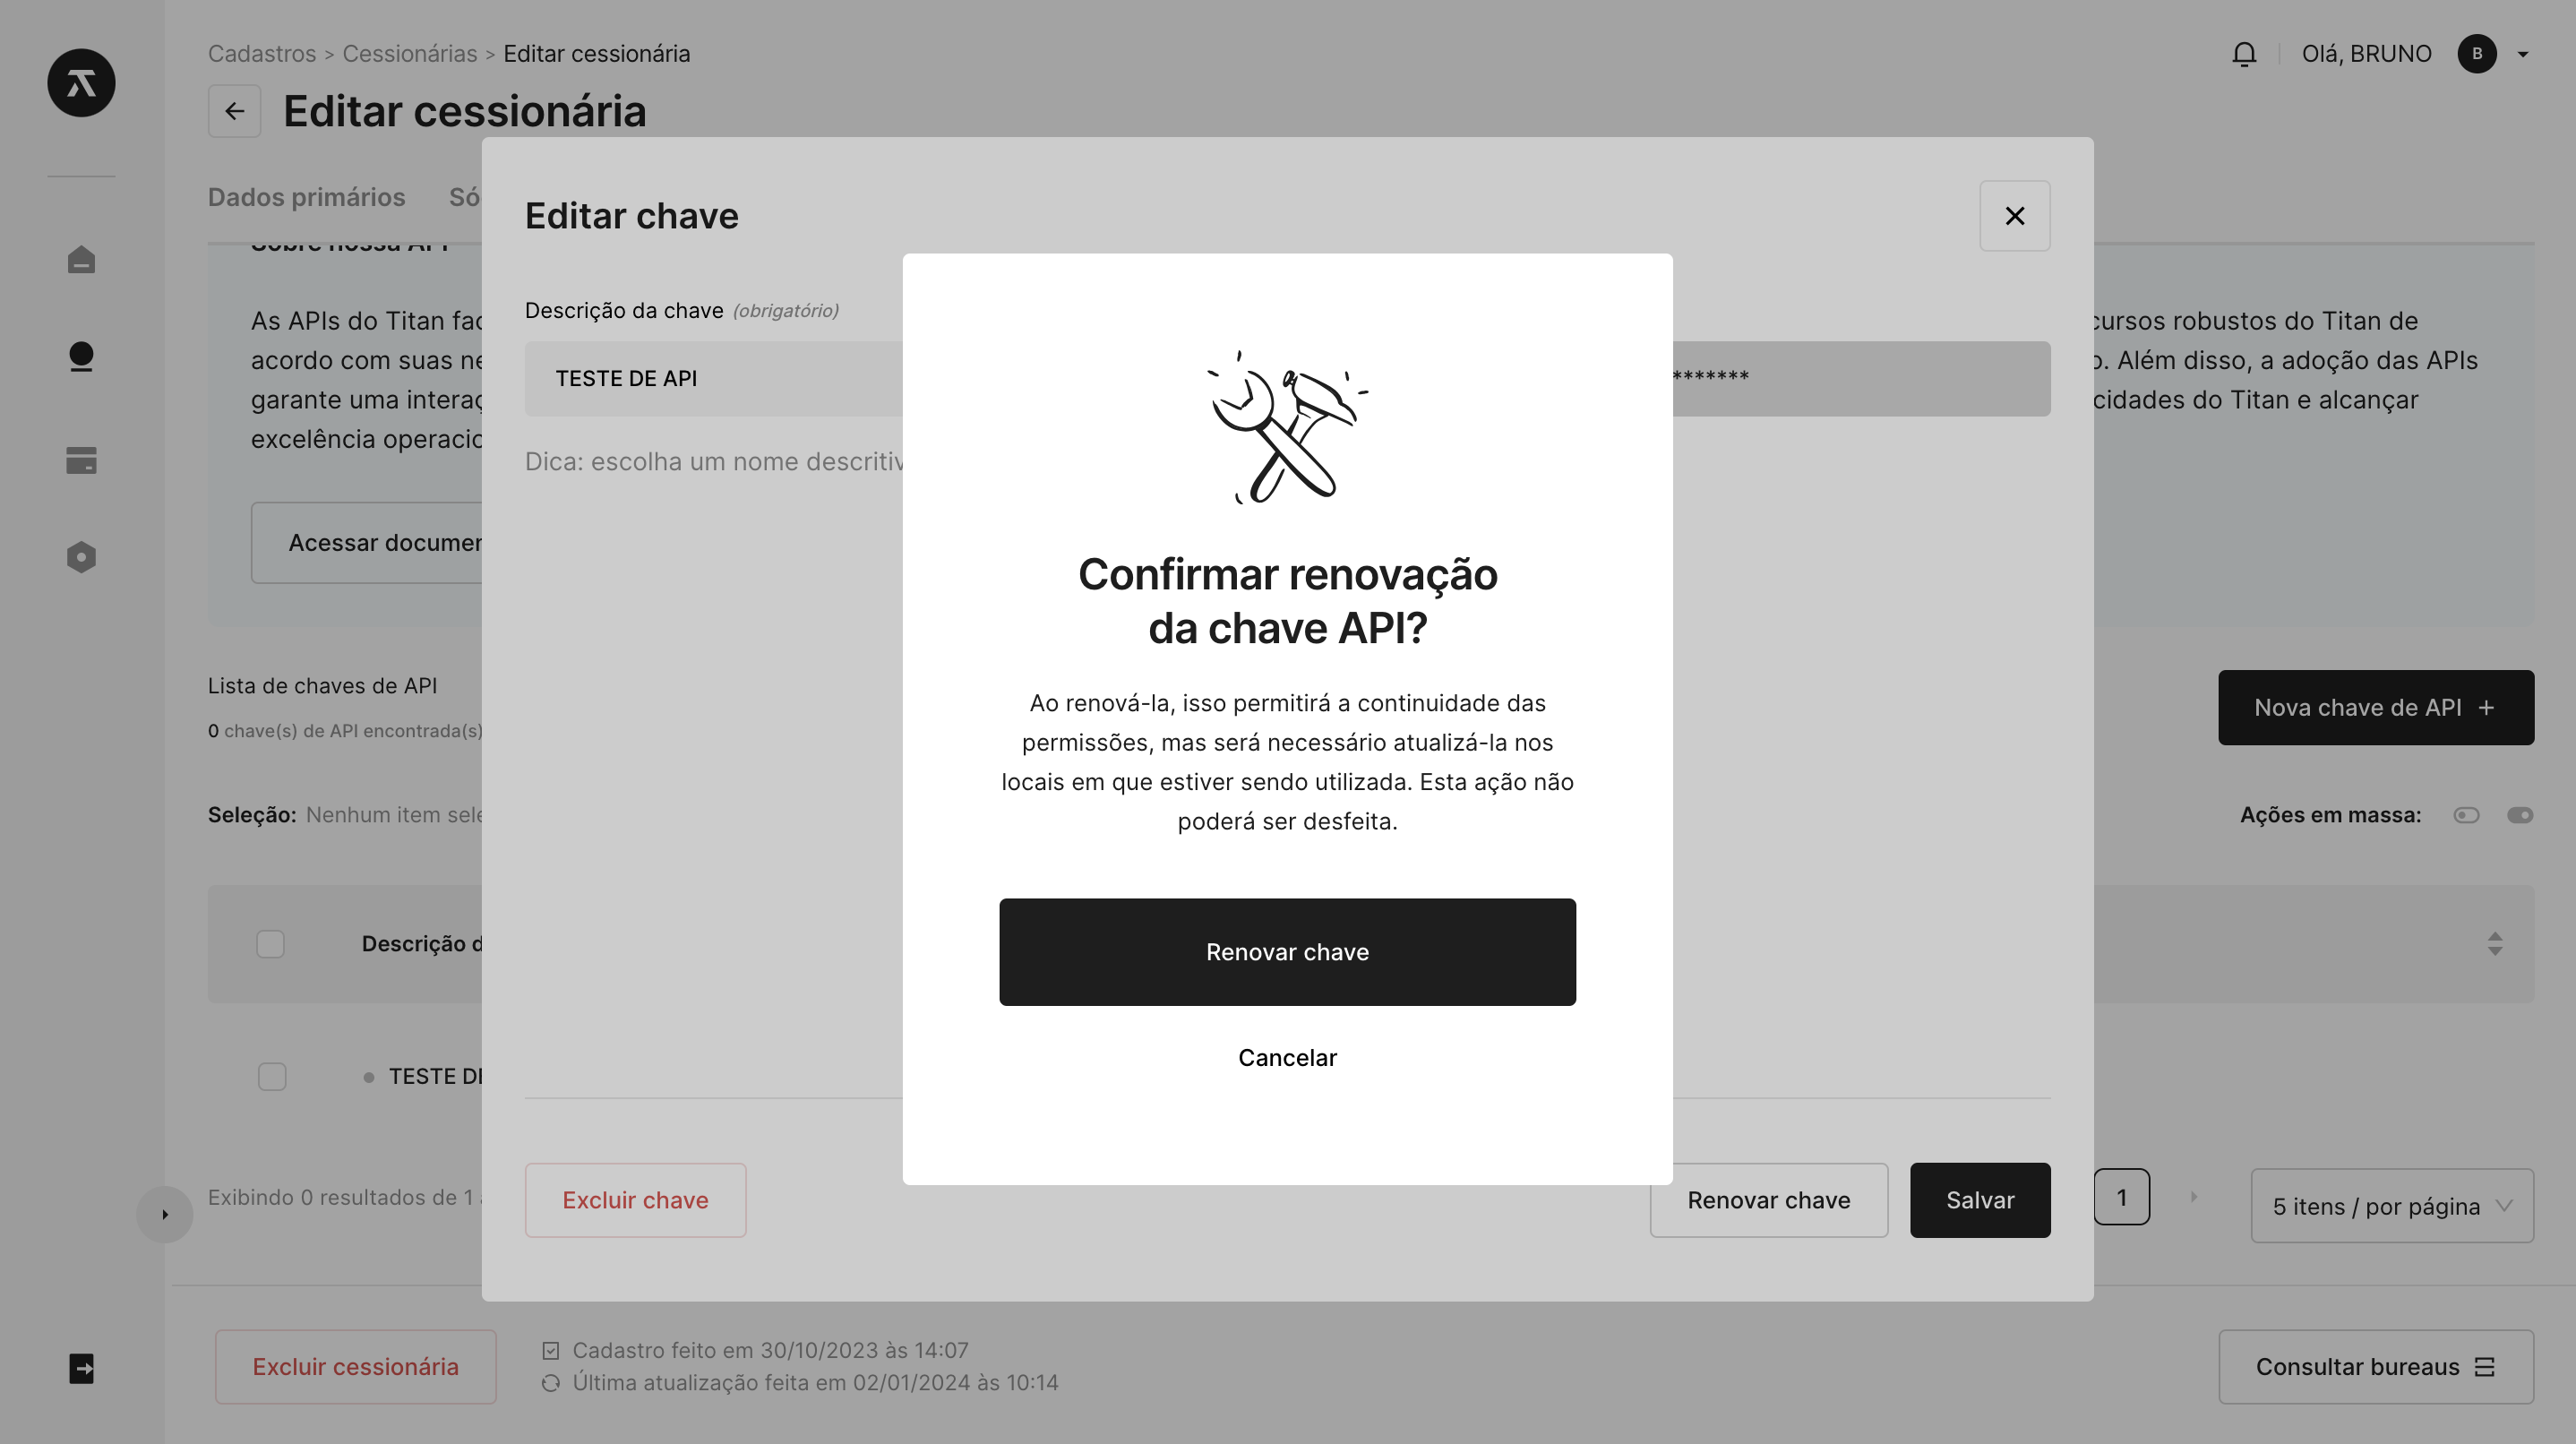Screen dimensions: 2576x1444
Task: Click the hexagon settings sidebar icon
Action: point(81,557)
